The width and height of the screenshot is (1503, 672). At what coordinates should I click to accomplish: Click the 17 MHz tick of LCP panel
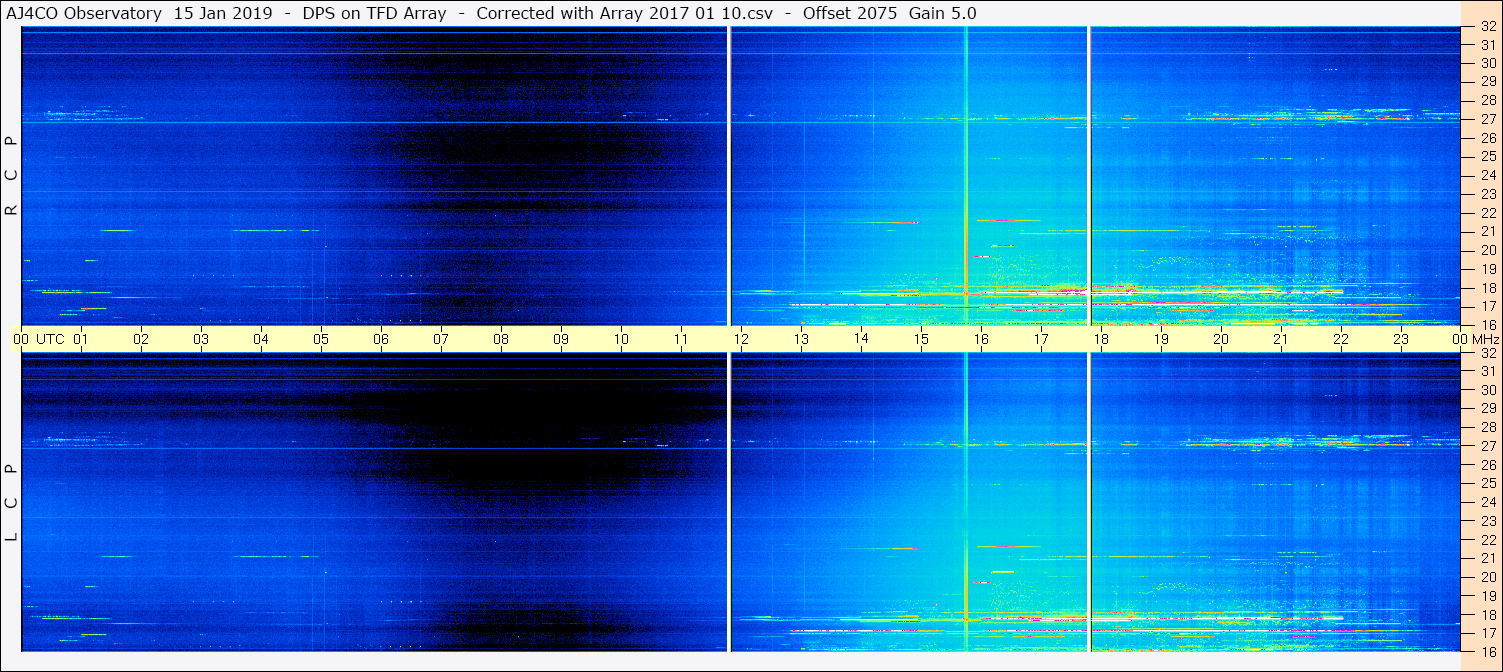pos(1488,633)
